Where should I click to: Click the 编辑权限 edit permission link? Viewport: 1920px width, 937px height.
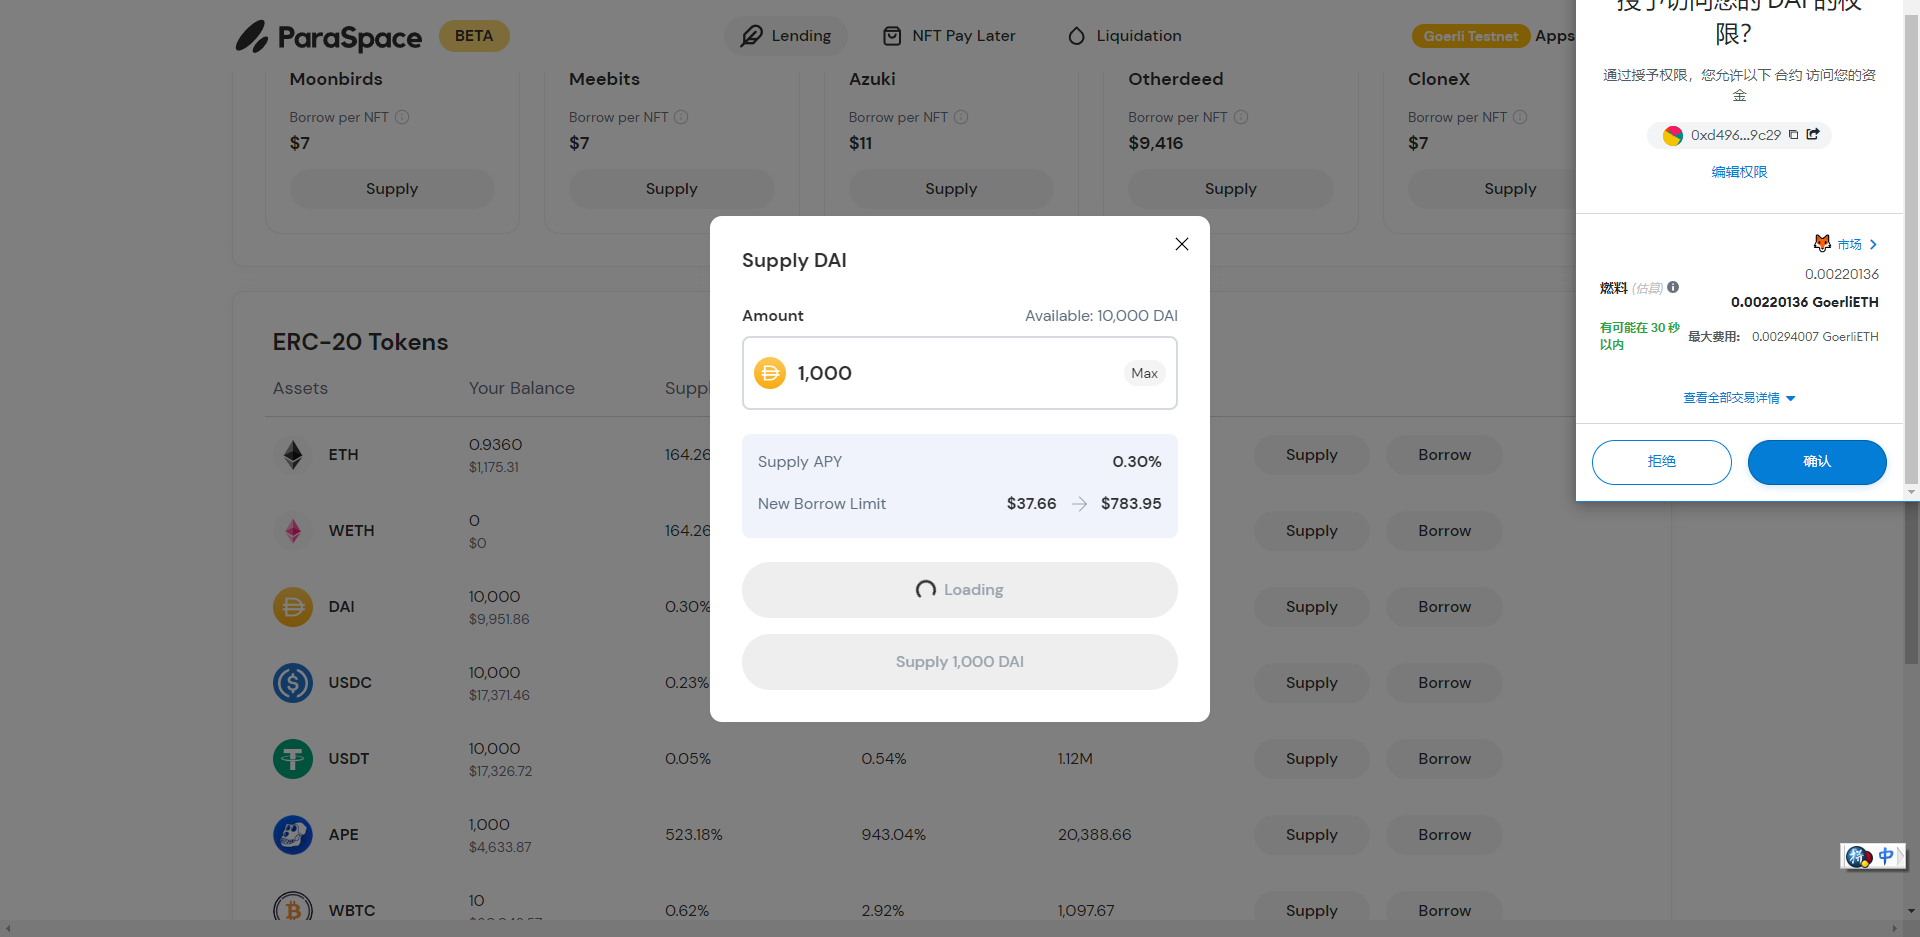[x=1739, y=172]
